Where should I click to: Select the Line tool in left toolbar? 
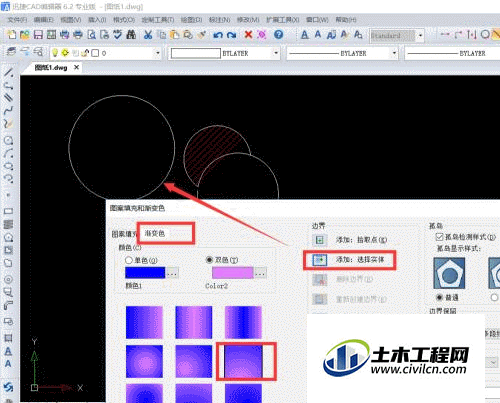(x=9, y=72)
